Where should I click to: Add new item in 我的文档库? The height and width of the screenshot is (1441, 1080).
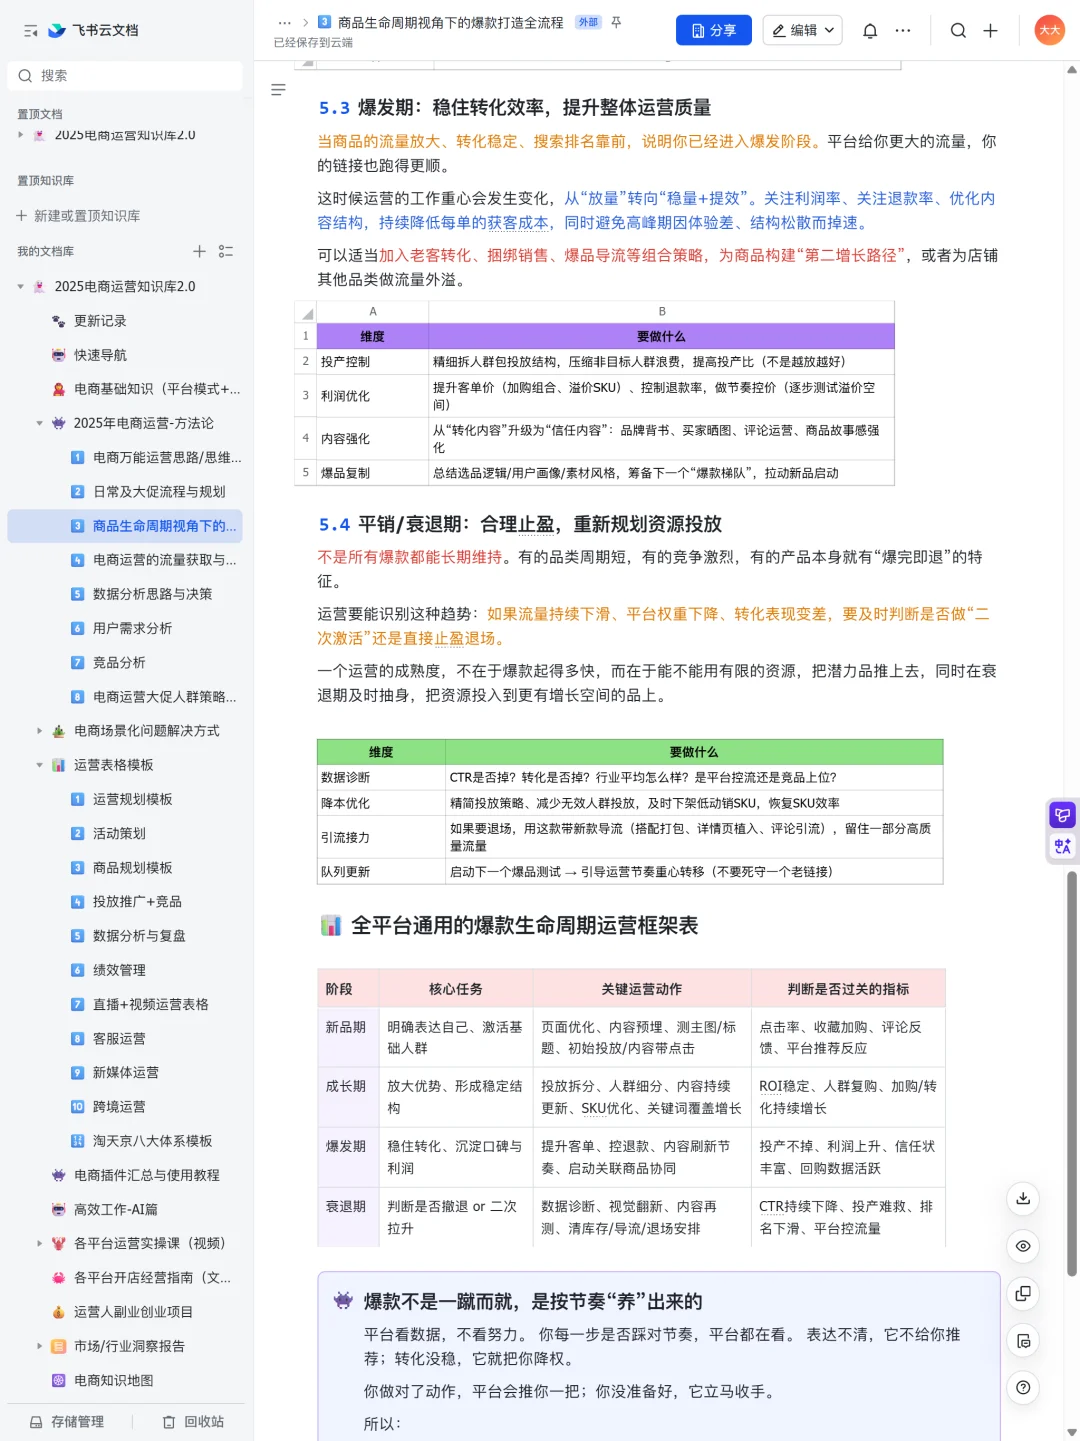pos(199,251)
